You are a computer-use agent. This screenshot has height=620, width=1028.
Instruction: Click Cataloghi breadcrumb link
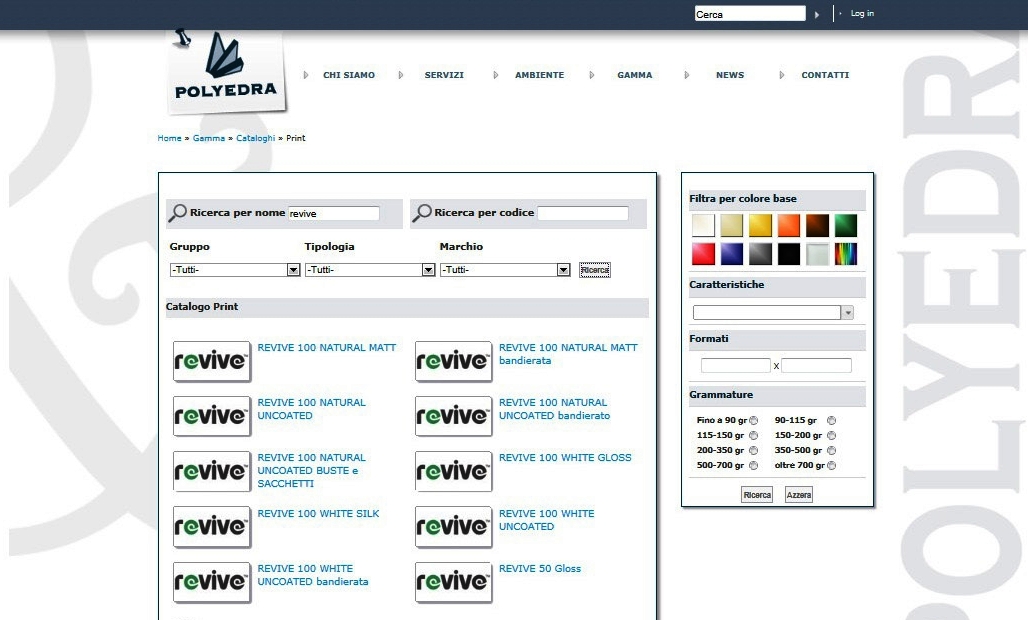(256, 138)
